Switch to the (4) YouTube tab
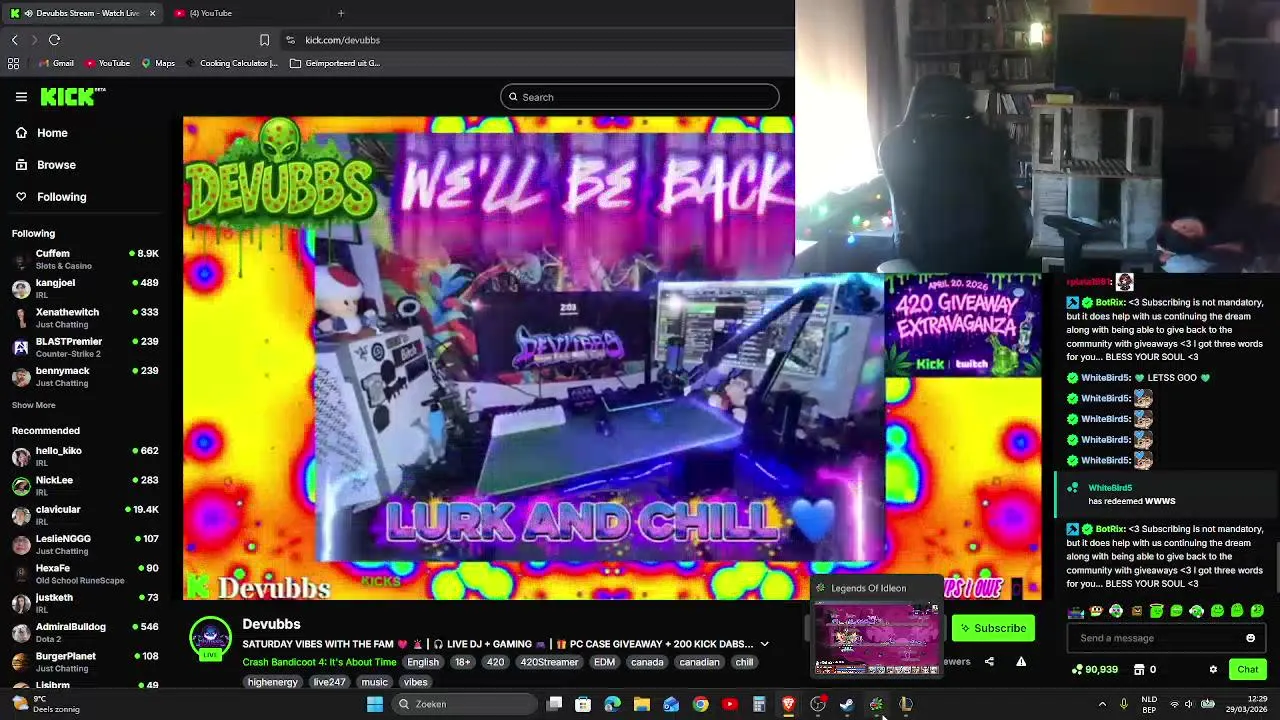Screen dimensions: 1280x720 click(210, 13)
